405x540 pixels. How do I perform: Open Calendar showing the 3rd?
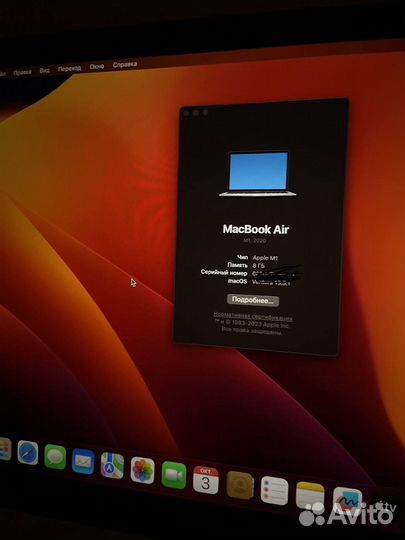(x=206, y=480)
